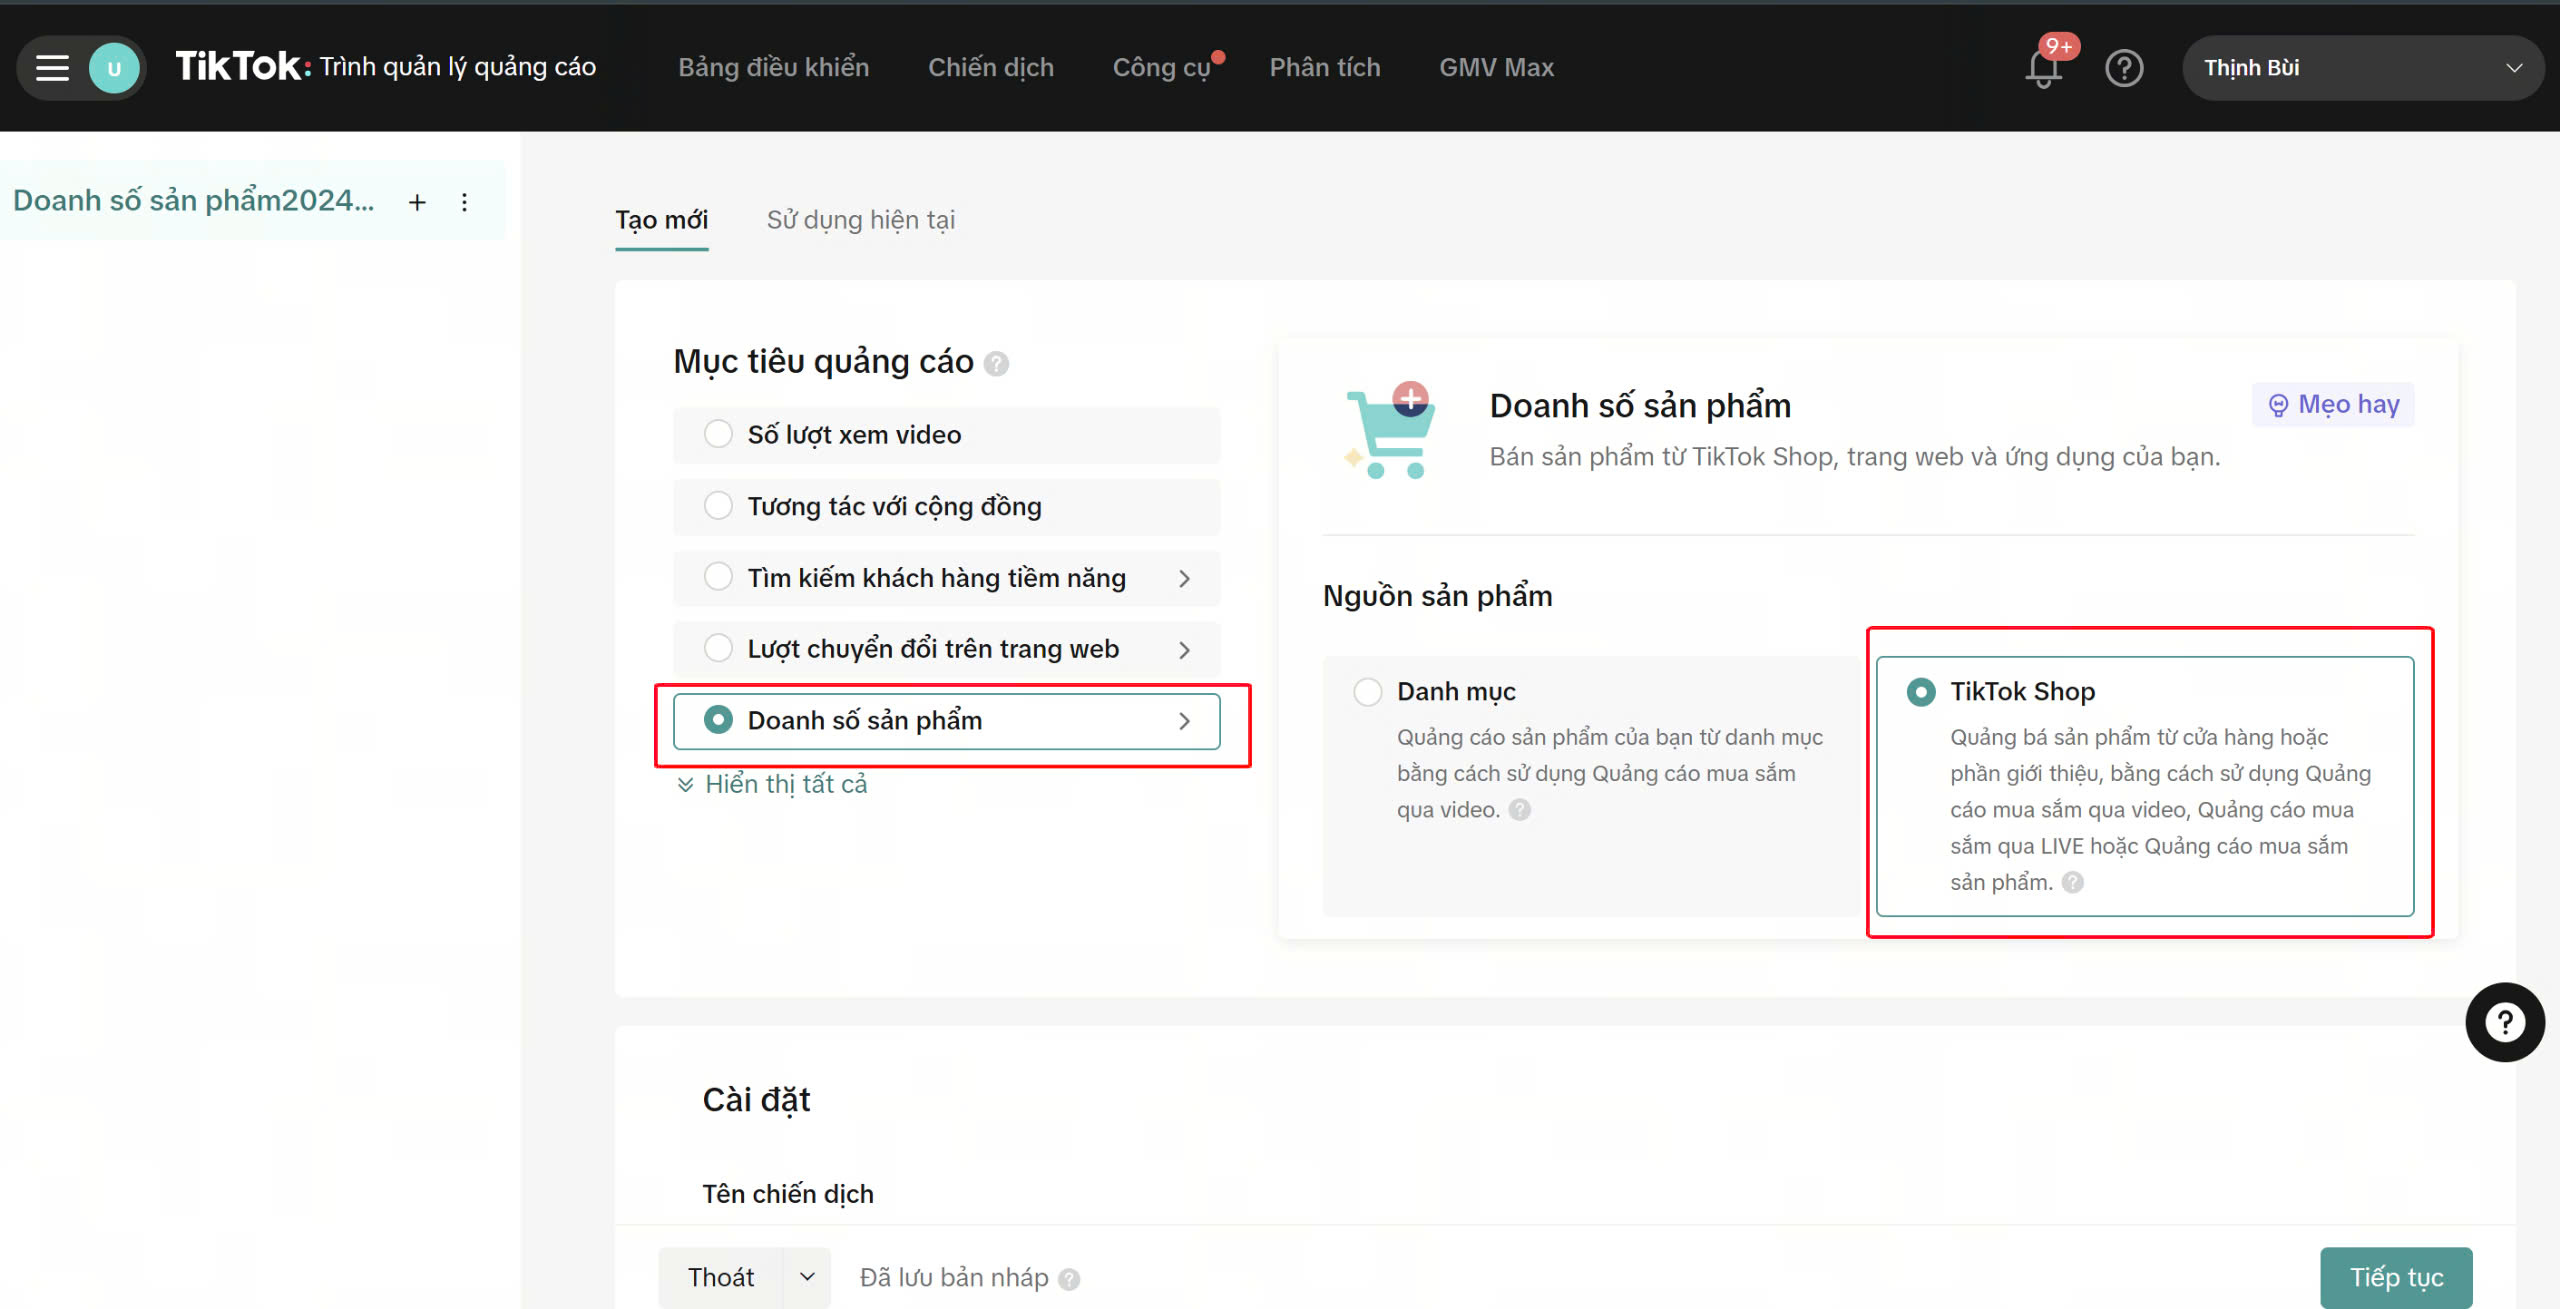2560x1309 pixels.
Task: Open the help icon in the top bar
Action: pyautogui.click(x=2123, y=68)
